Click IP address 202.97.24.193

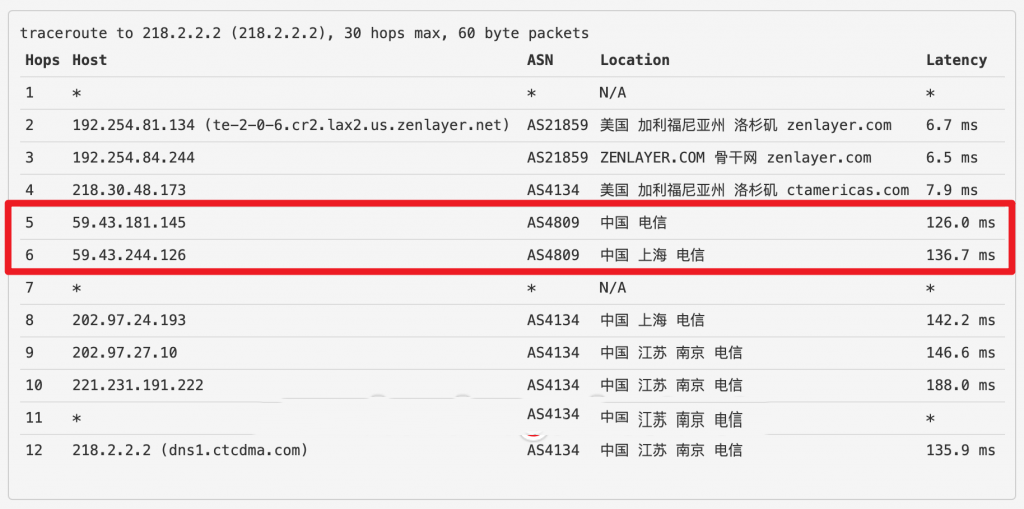point(129,320)
